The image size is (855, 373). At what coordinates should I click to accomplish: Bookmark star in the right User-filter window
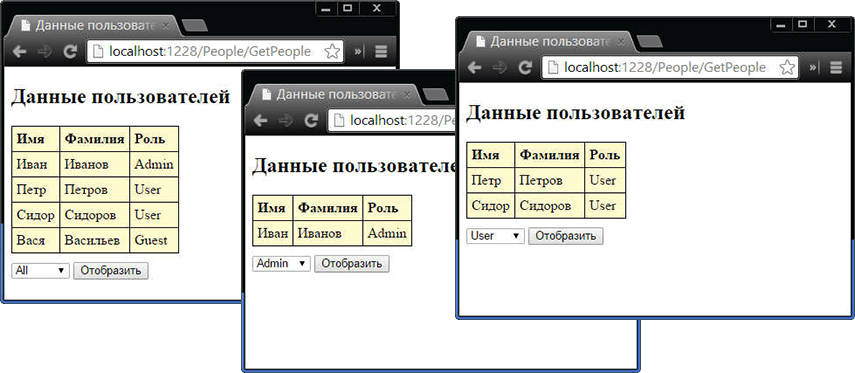click(x=787, y=68)
